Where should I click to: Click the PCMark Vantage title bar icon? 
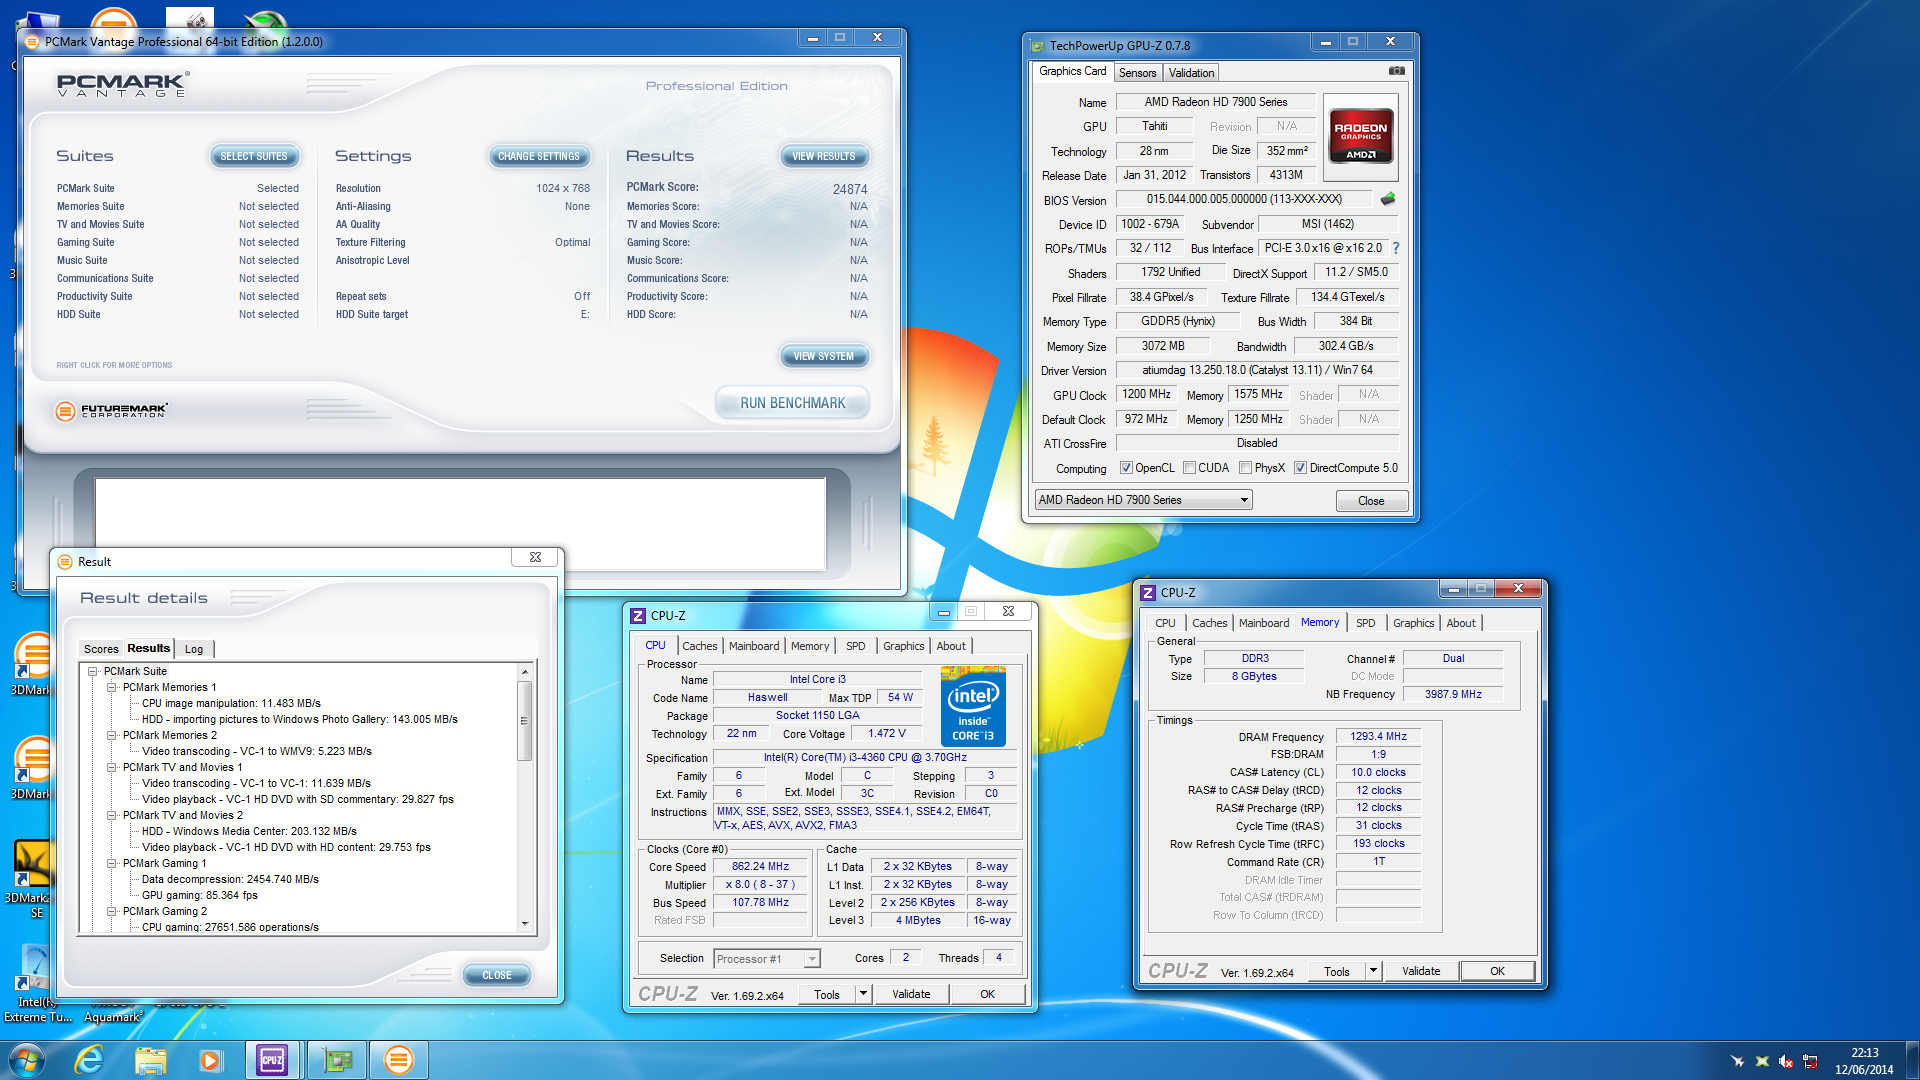coord(32,41)
